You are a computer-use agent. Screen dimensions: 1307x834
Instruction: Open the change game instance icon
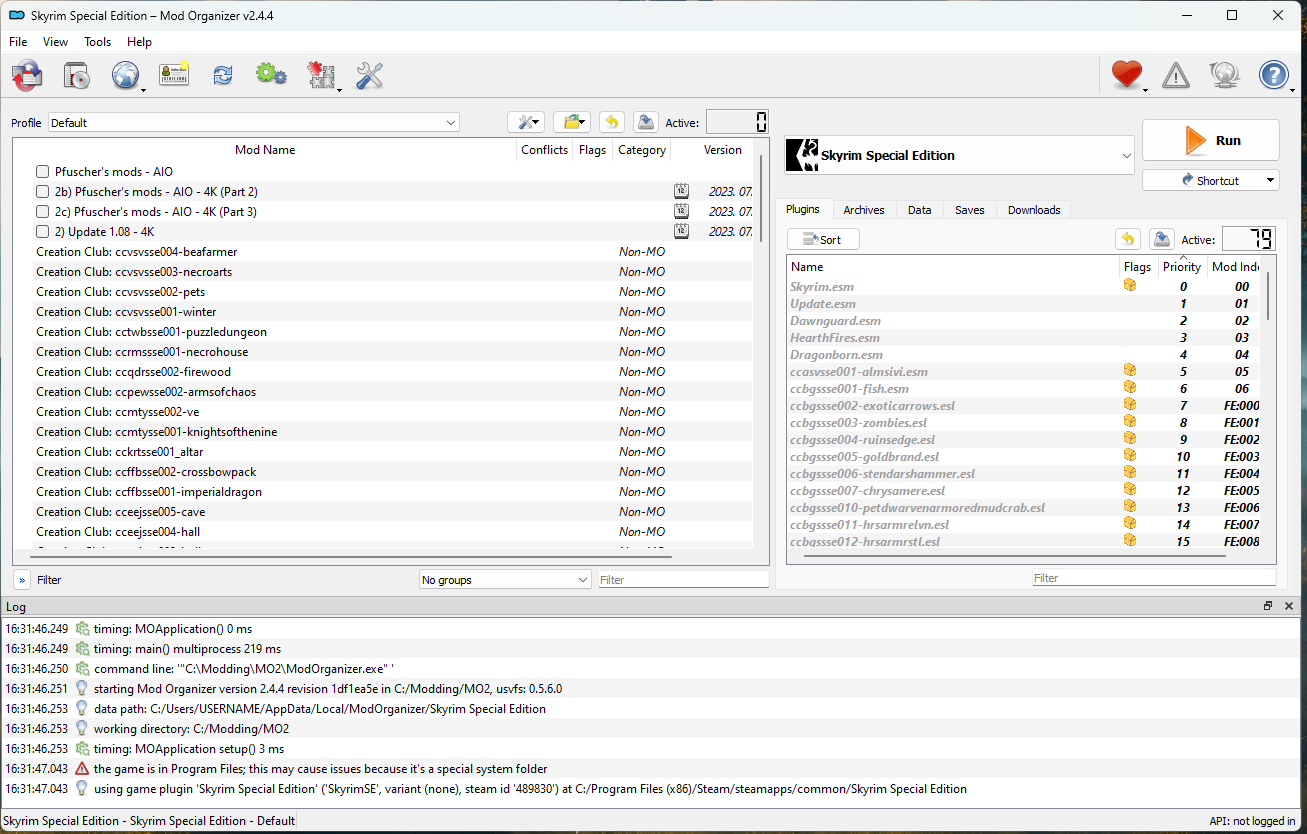click(x=27, y=75)
